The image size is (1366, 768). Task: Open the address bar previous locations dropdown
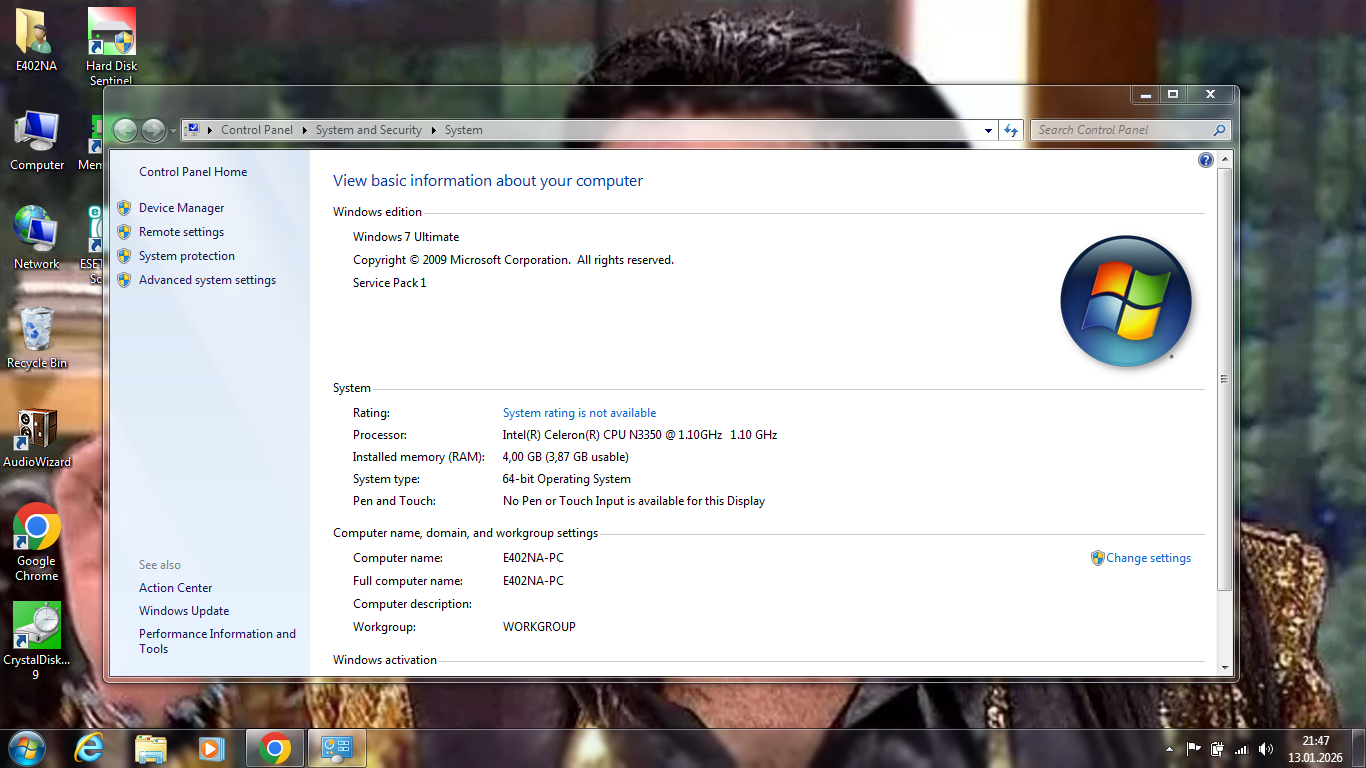[x=988, y=130]
